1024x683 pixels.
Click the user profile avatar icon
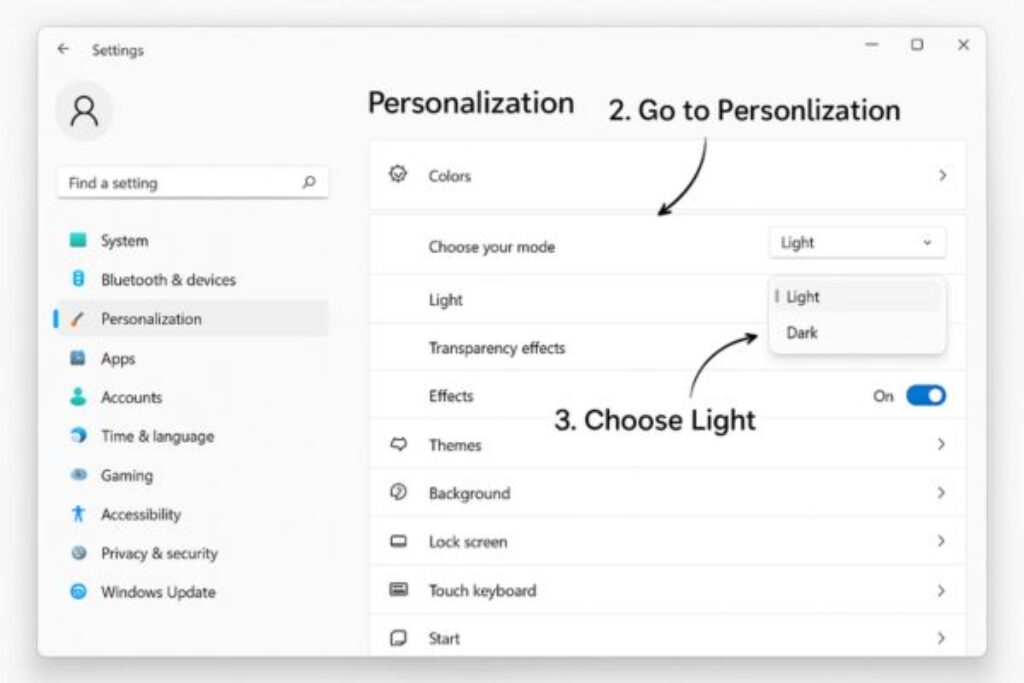pyautogui.click(x=84, y=111)
